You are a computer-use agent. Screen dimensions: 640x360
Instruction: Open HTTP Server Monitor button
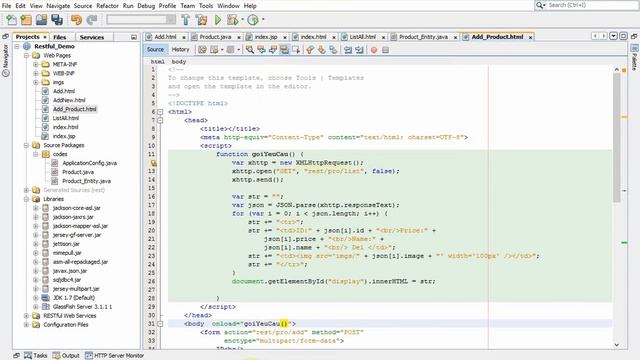114,356
